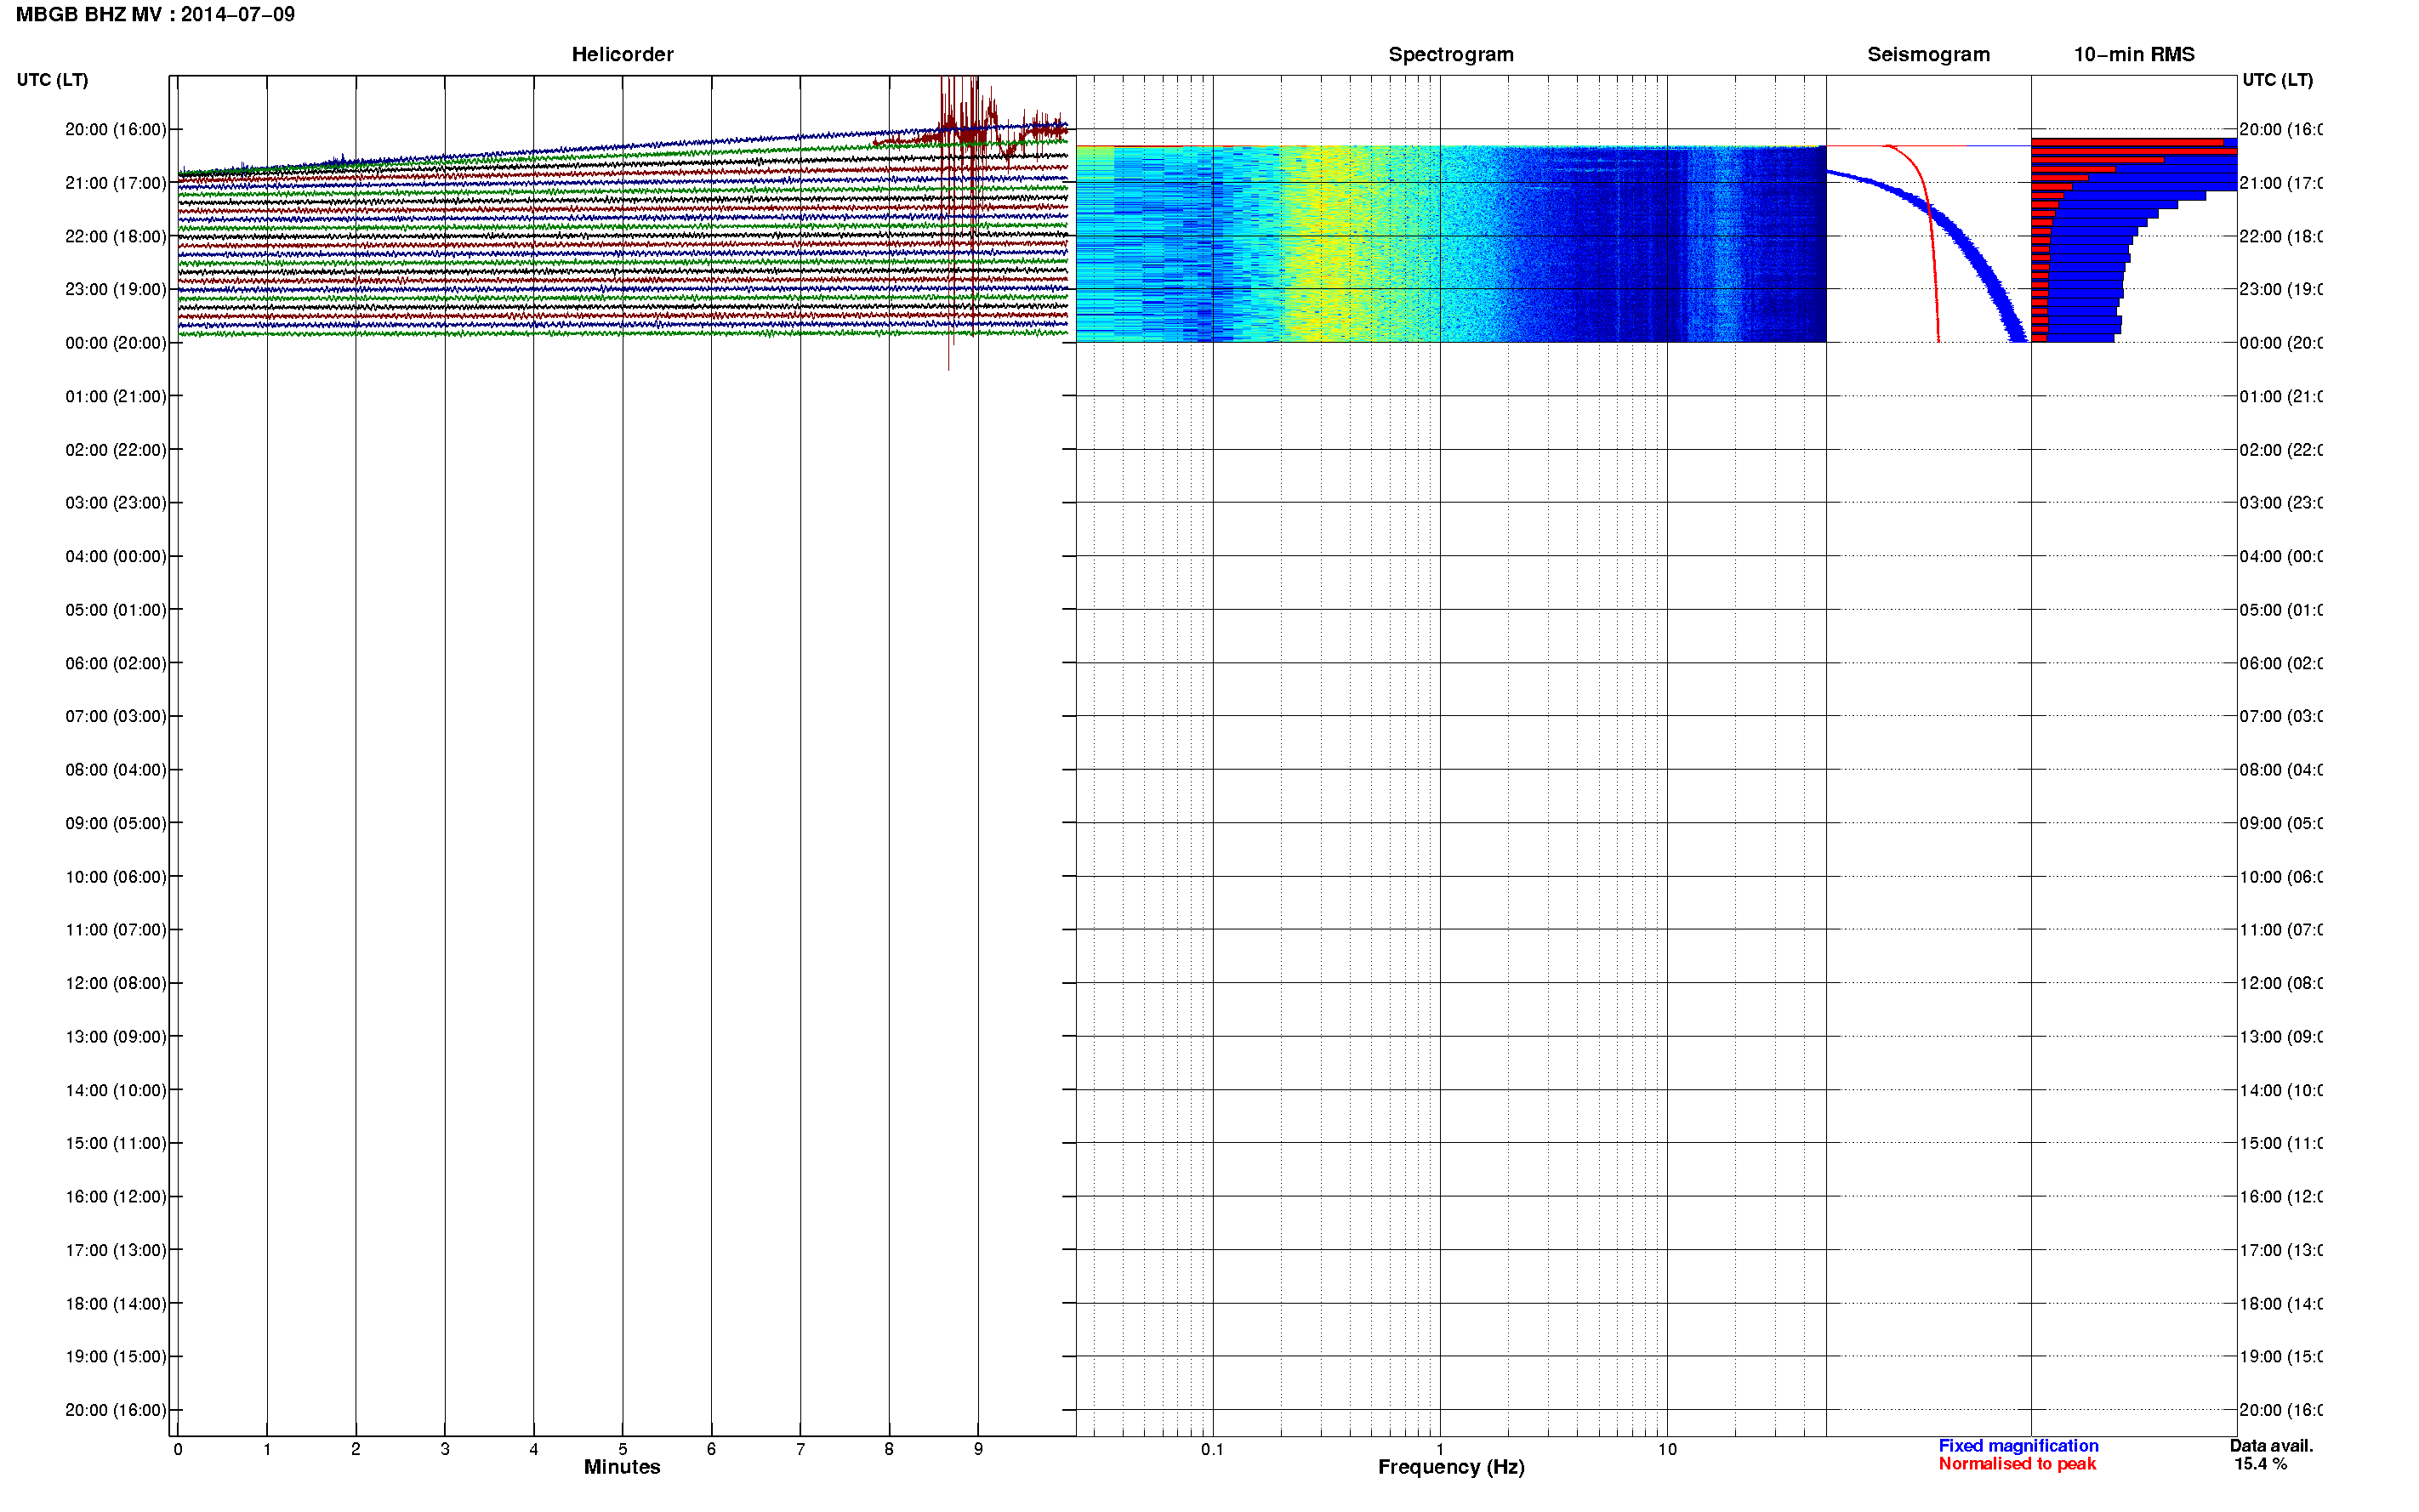The image size is (2419, 1512).
Task: Click the longest red bar in the RMS chart
Action: [2133, 151]
